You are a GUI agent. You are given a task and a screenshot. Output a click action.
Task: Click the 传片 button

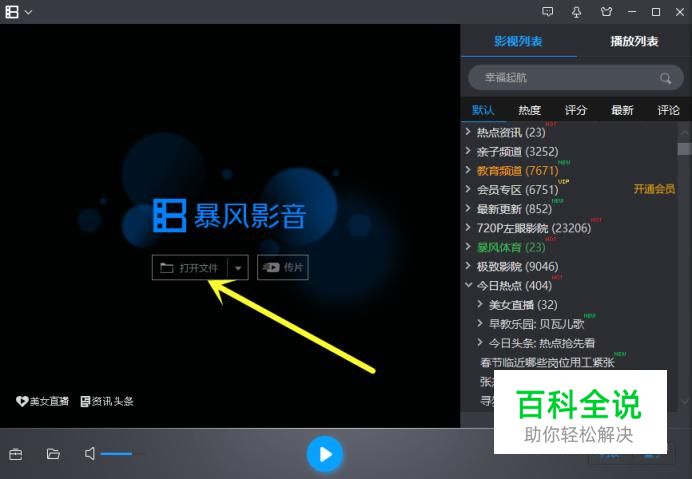point(283,268)
